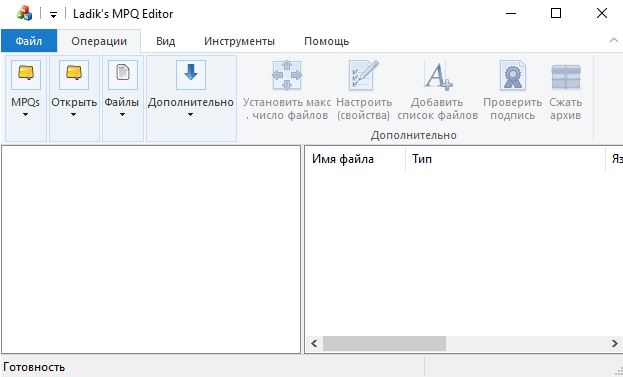Expand the Файлы dropdown arrow
Image resolution: width=623 pixels, height=377 pixels.
coord(122,115)
